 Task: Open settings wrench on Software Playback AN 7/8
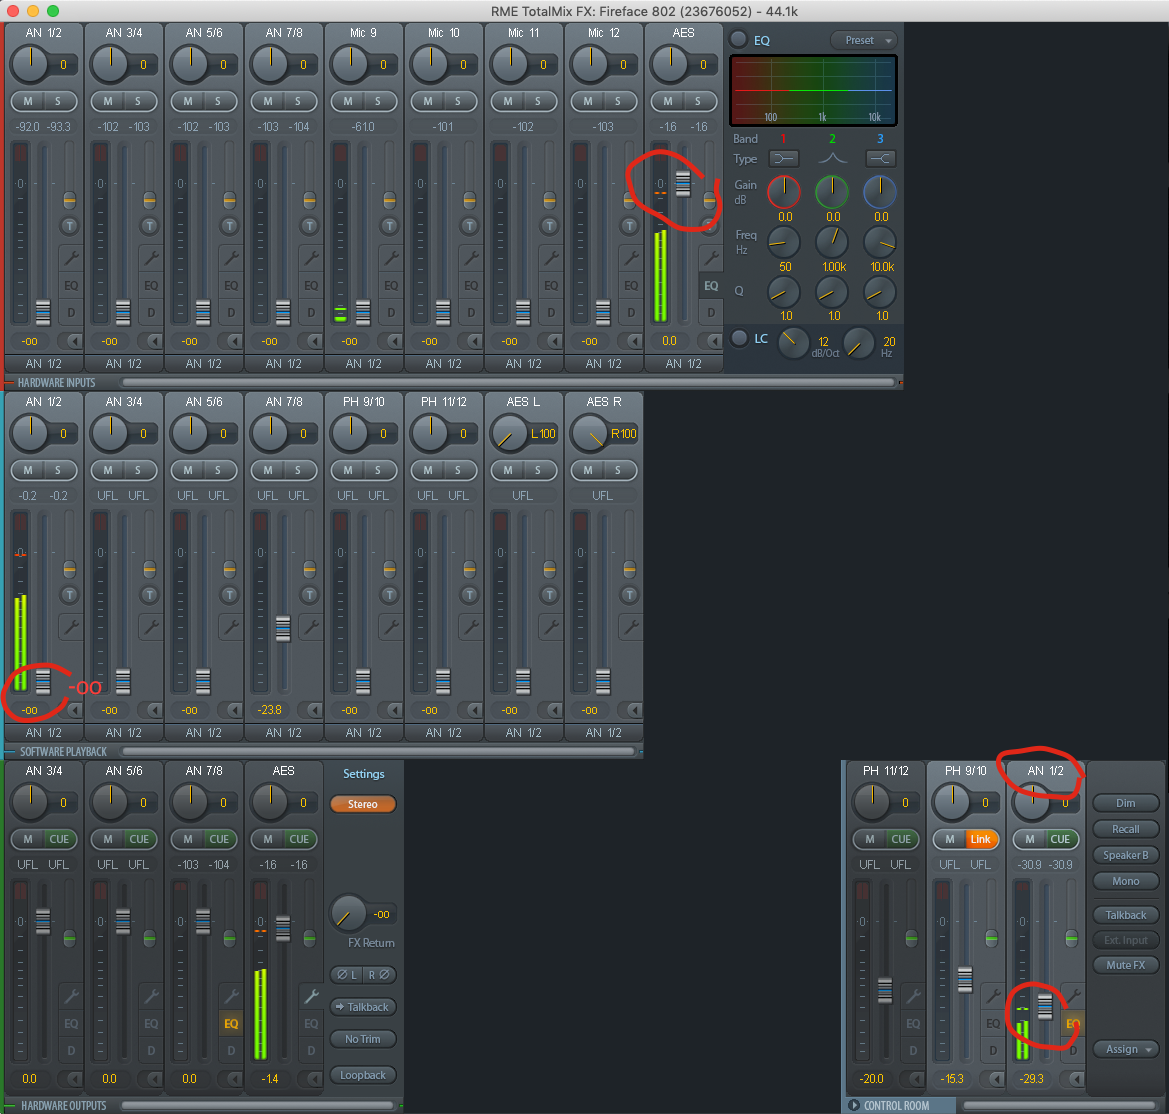tap(311, 627)
